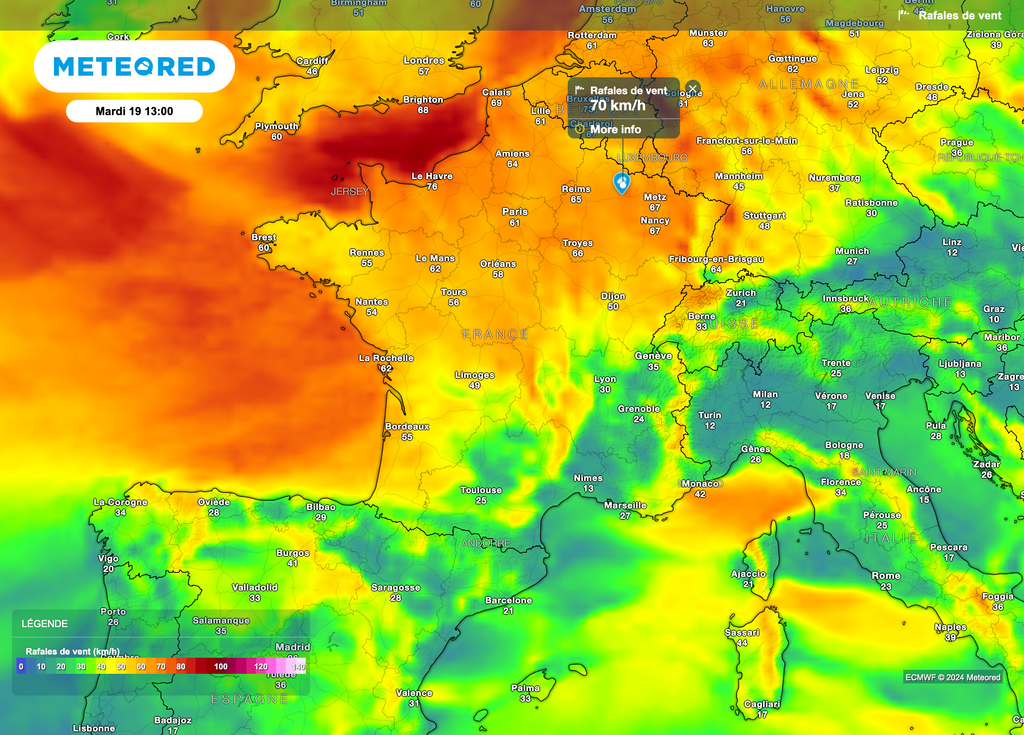Click the 140 km/h pale pink legend swatch
This screenshot has height=735, width=1024.
[x=298, y=666]
